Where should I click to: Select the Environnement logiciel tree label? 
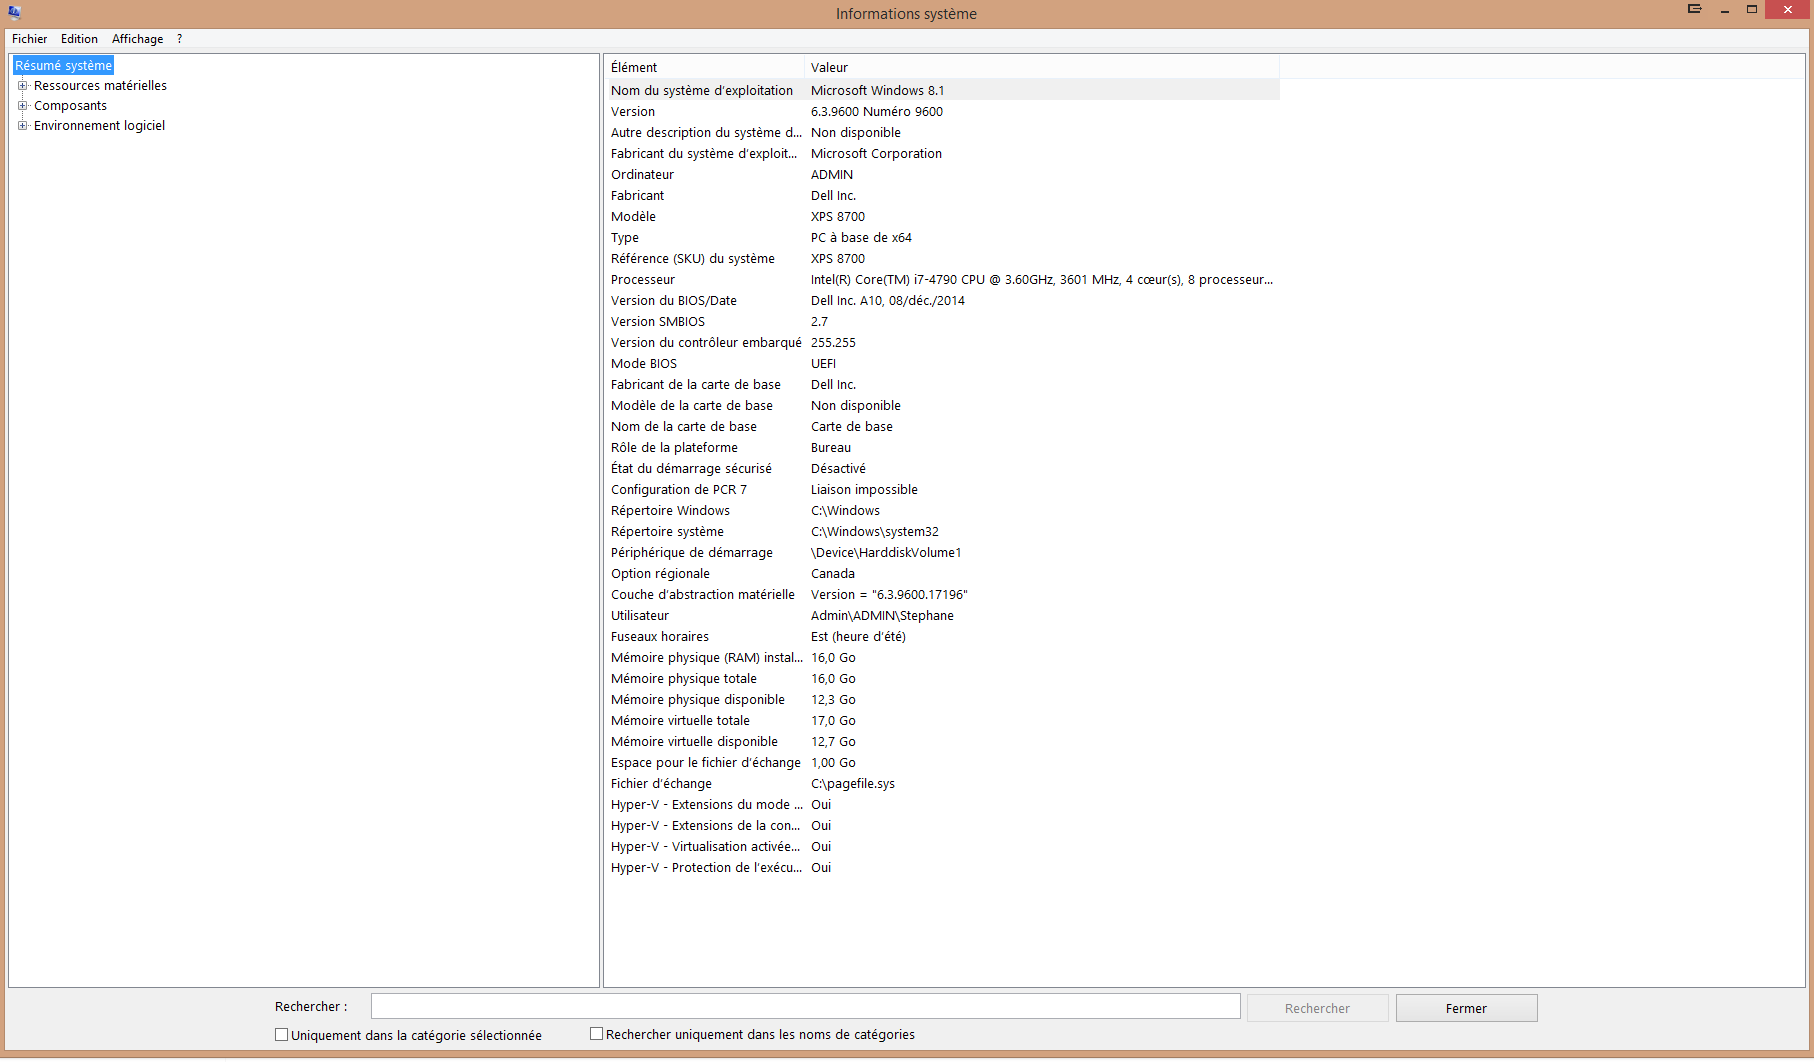(99, 126)
